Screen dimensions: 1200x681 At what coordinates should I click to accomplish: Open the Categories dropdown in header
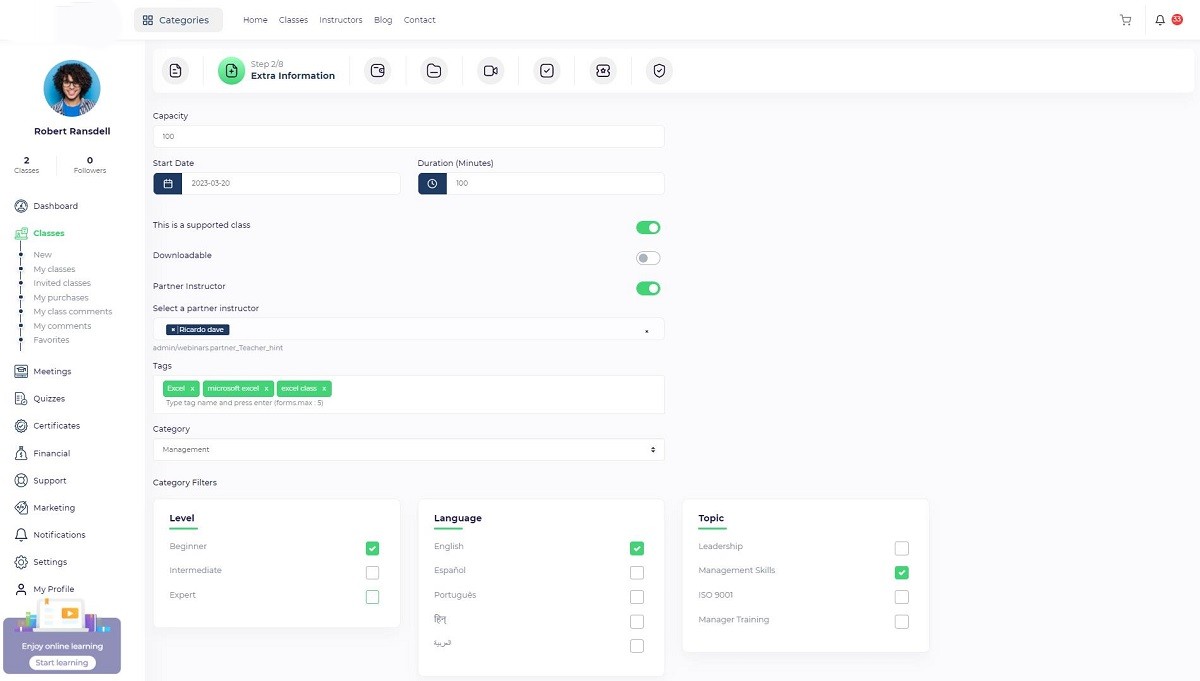177,20
